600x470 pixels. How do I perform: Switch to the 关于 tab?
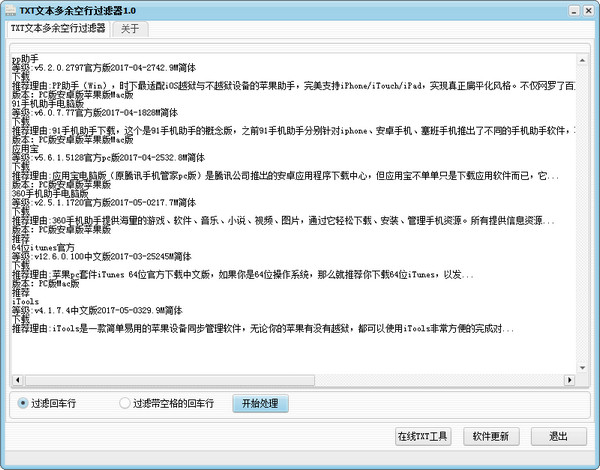[130, 29]
